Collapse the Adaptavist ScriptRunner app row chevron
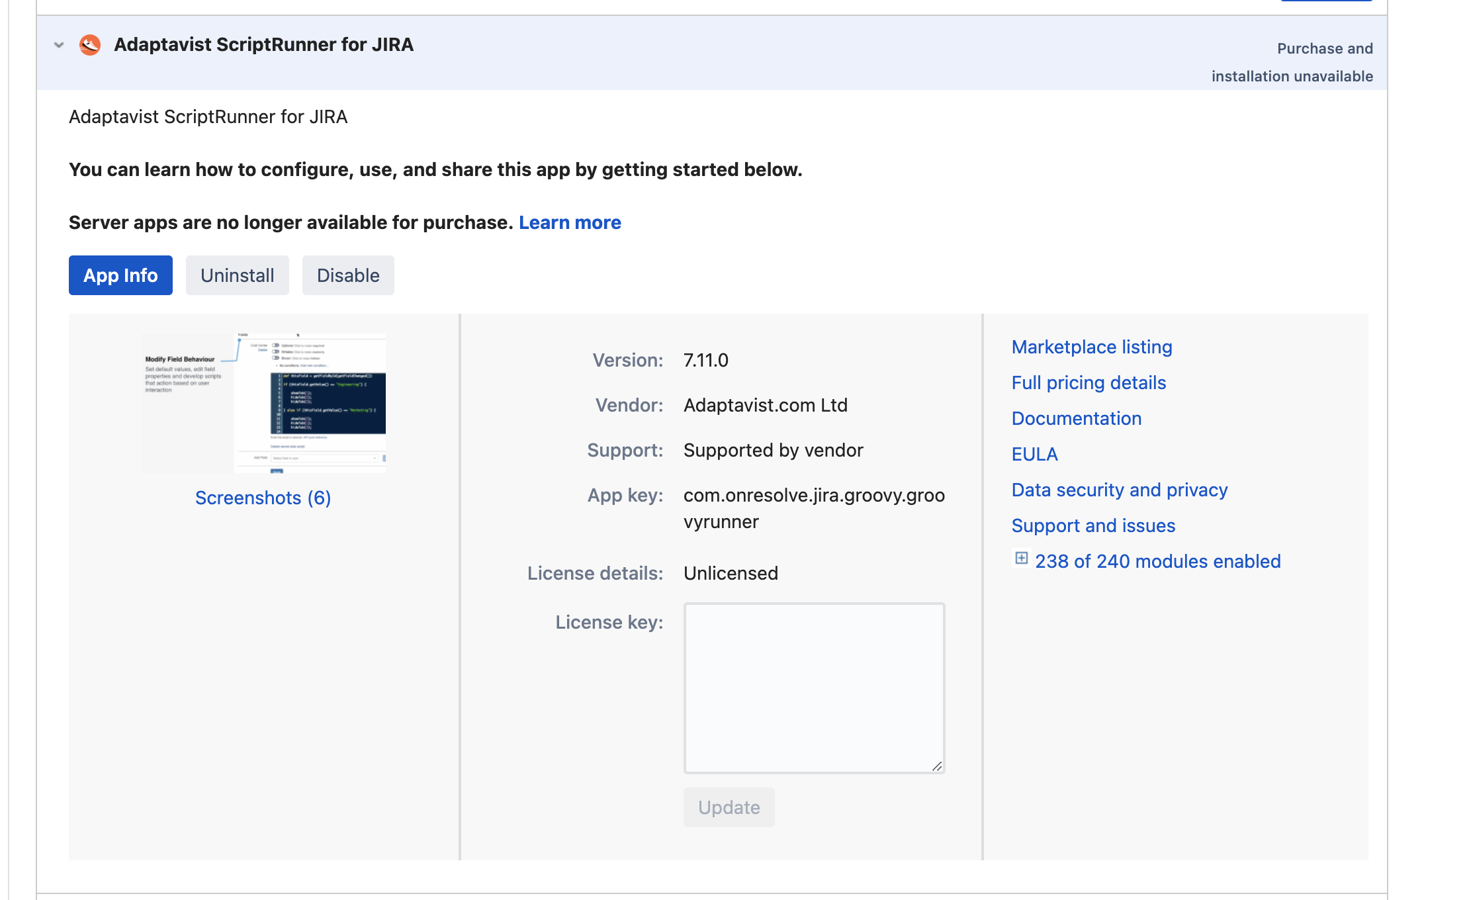The height and width of the screenshot is (900, 1469). coord(59,45)
